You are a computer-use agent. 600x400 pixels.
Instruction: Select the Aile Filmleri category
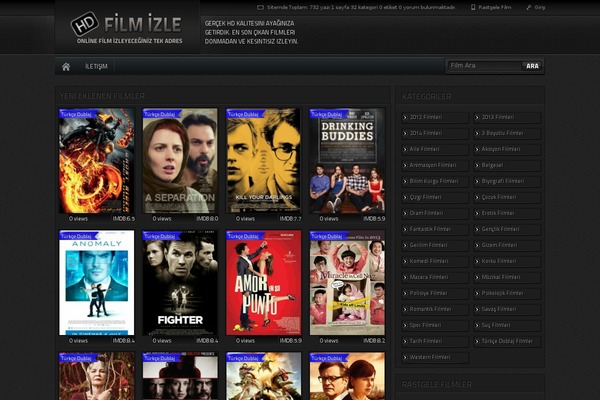pos(435,149)
